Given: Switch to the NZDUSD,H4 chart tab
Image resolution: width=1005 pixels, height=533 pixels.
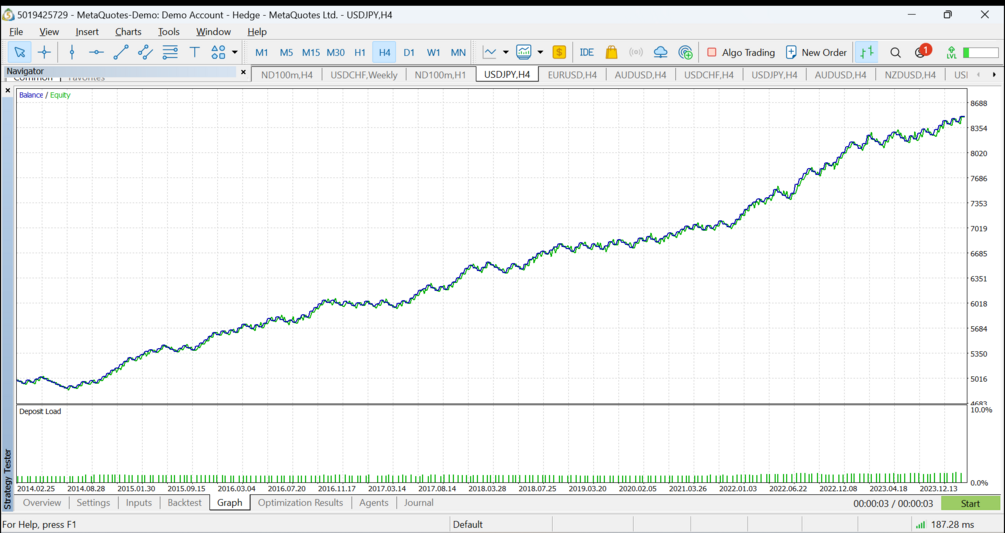Looking at the screenshot, I should coord(910,75).
